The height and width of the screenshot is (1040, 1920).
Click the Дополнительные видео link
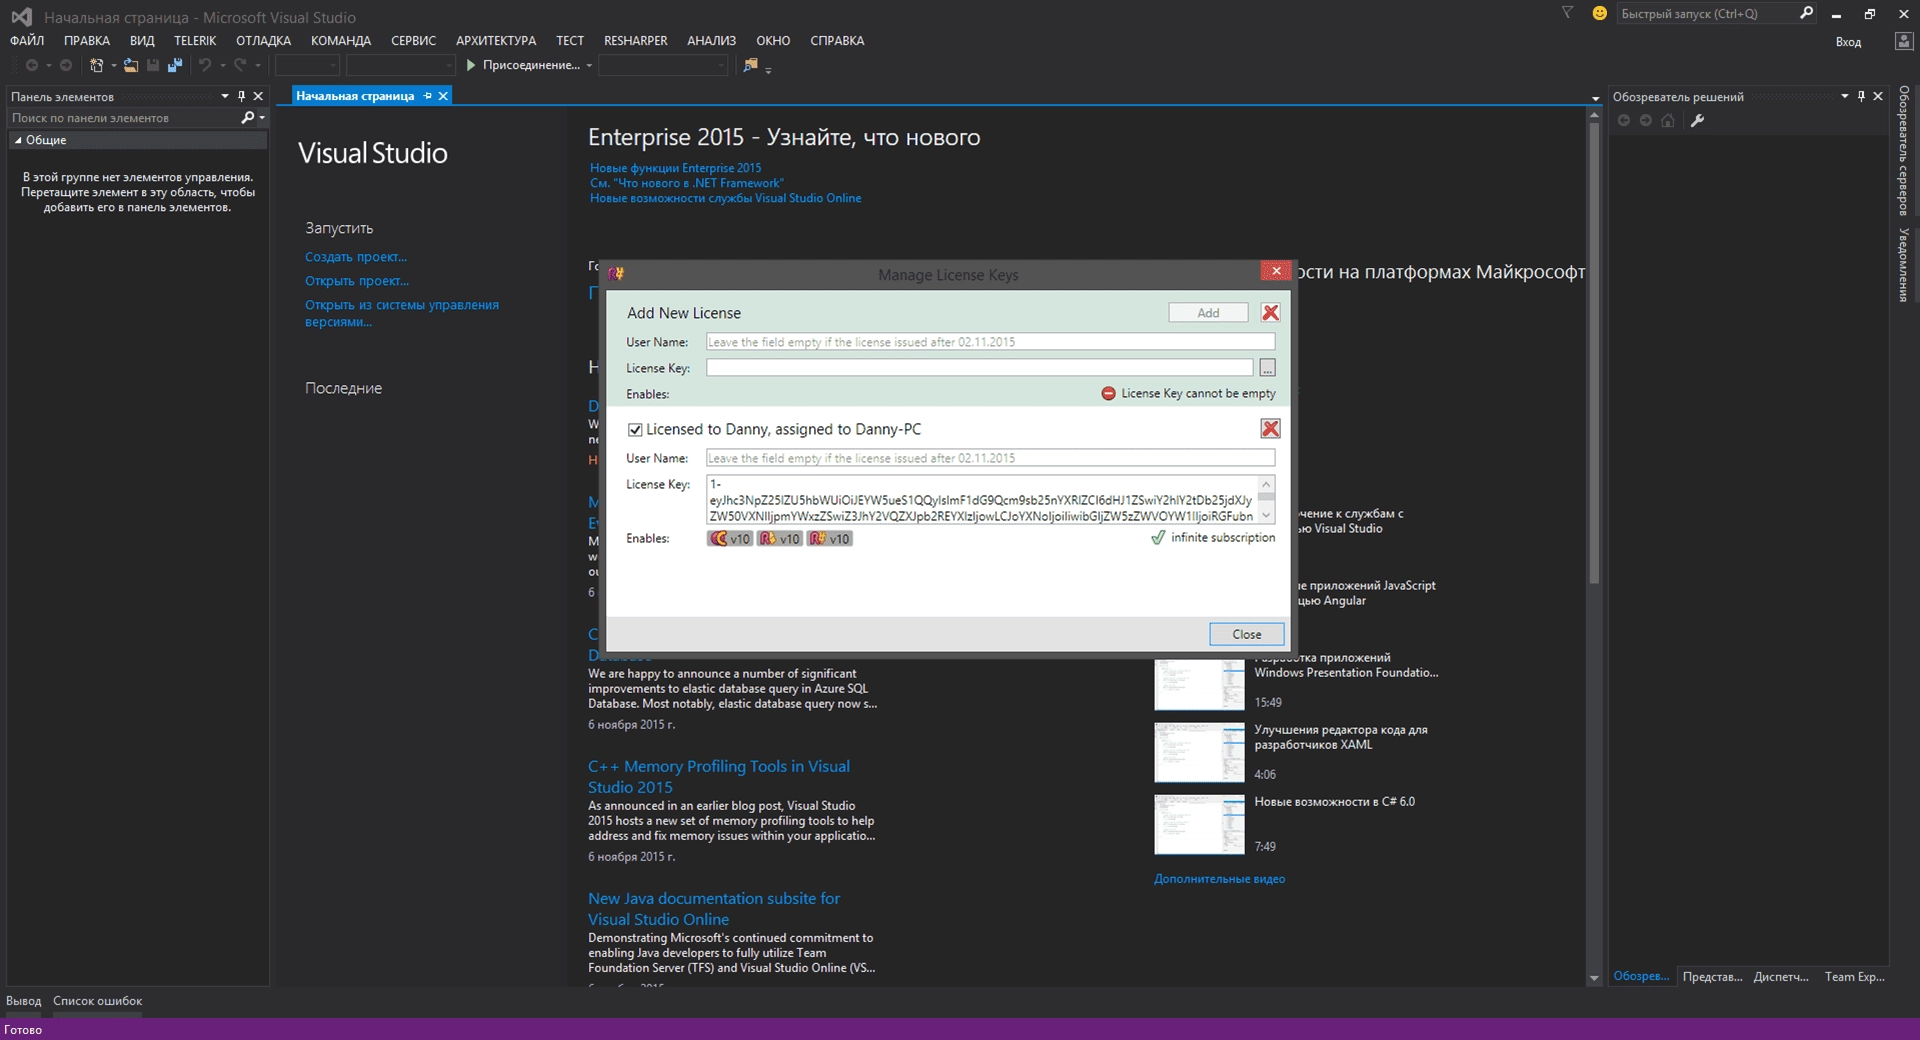click(x=1219, y=879)
